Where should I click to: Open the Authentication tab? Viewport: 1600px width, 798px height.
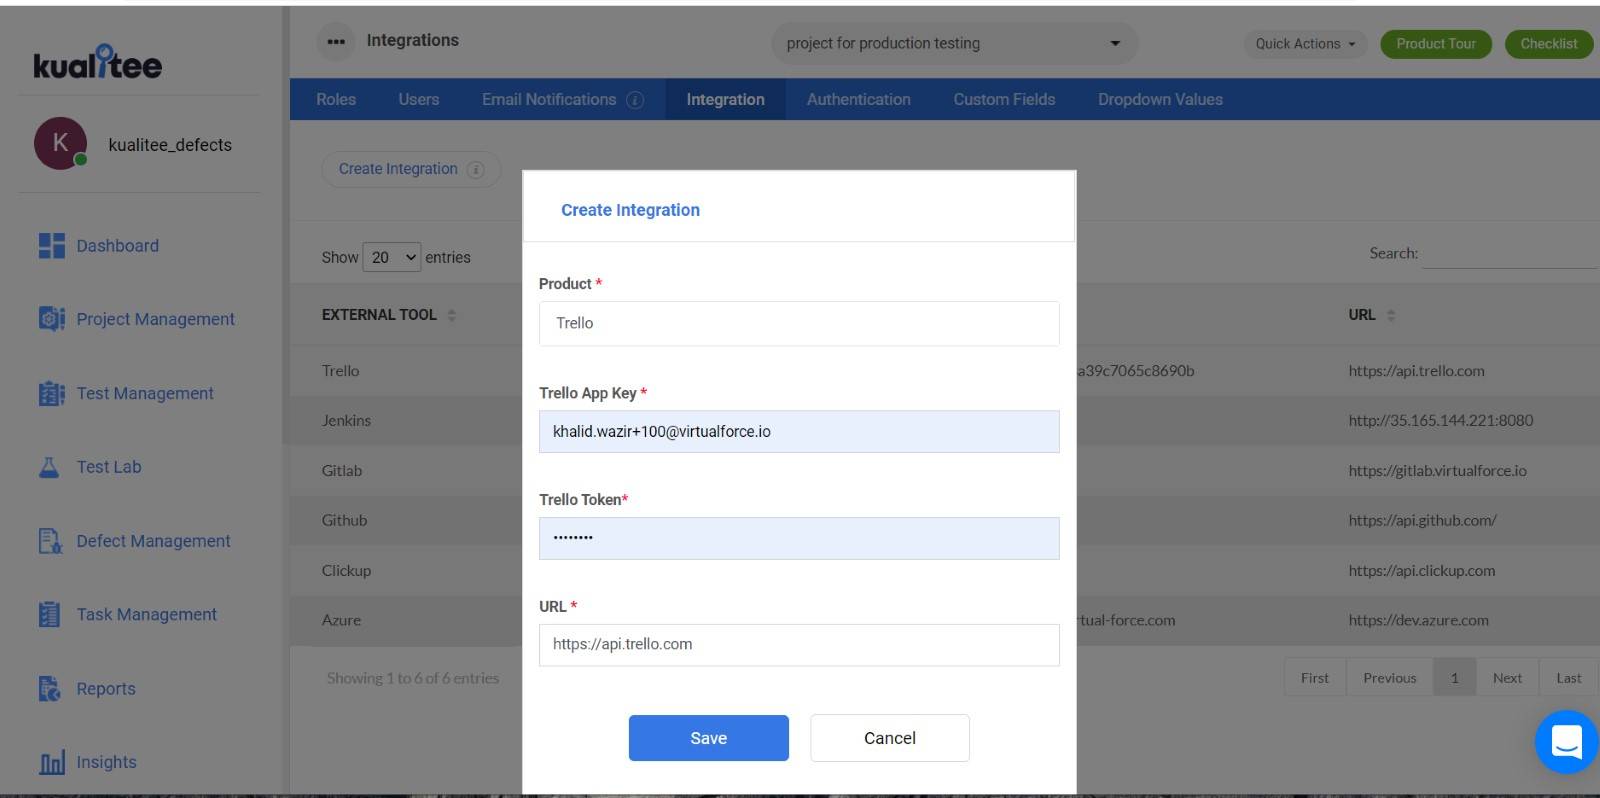pyautogui.click(x=859, y=99)
